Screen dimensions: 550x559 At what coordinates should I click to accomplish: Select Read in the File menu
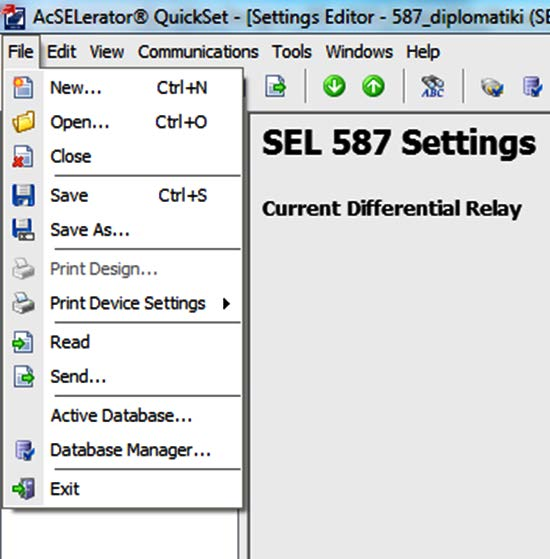pos(123,342)
